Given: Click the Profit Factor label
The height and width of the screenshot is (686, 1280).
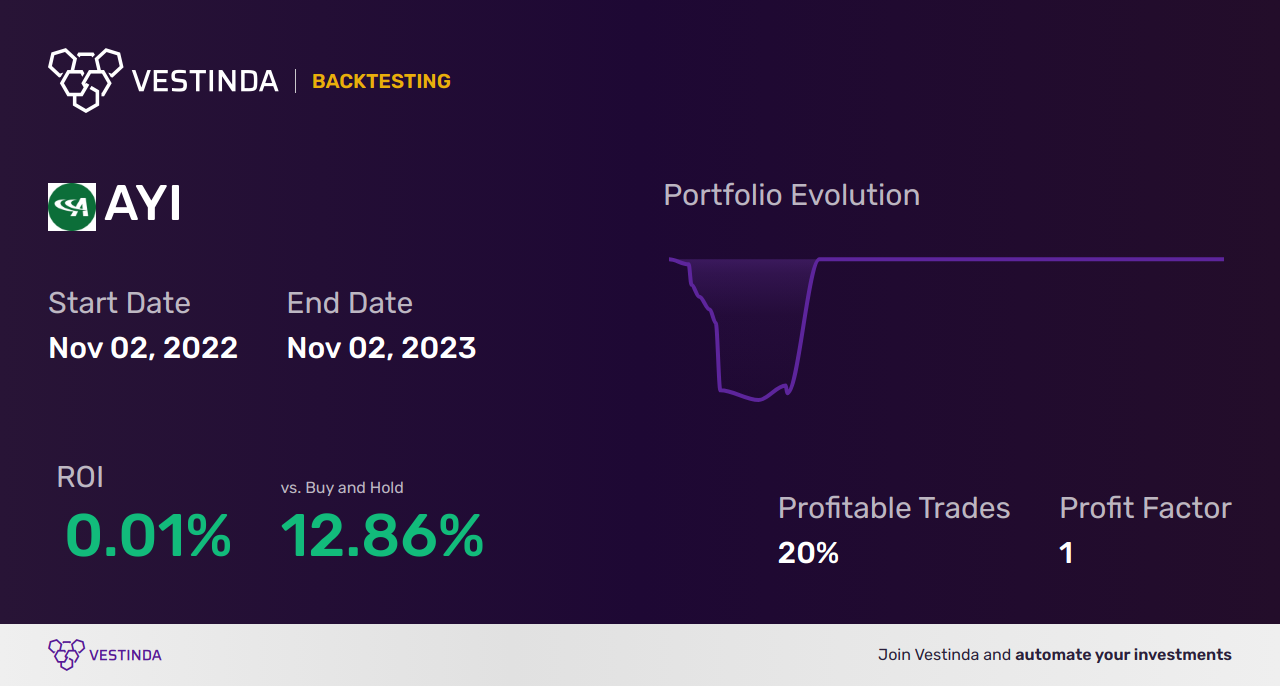Looking at the screenshot, I should pyautogui.click(x=1145, y=508).
